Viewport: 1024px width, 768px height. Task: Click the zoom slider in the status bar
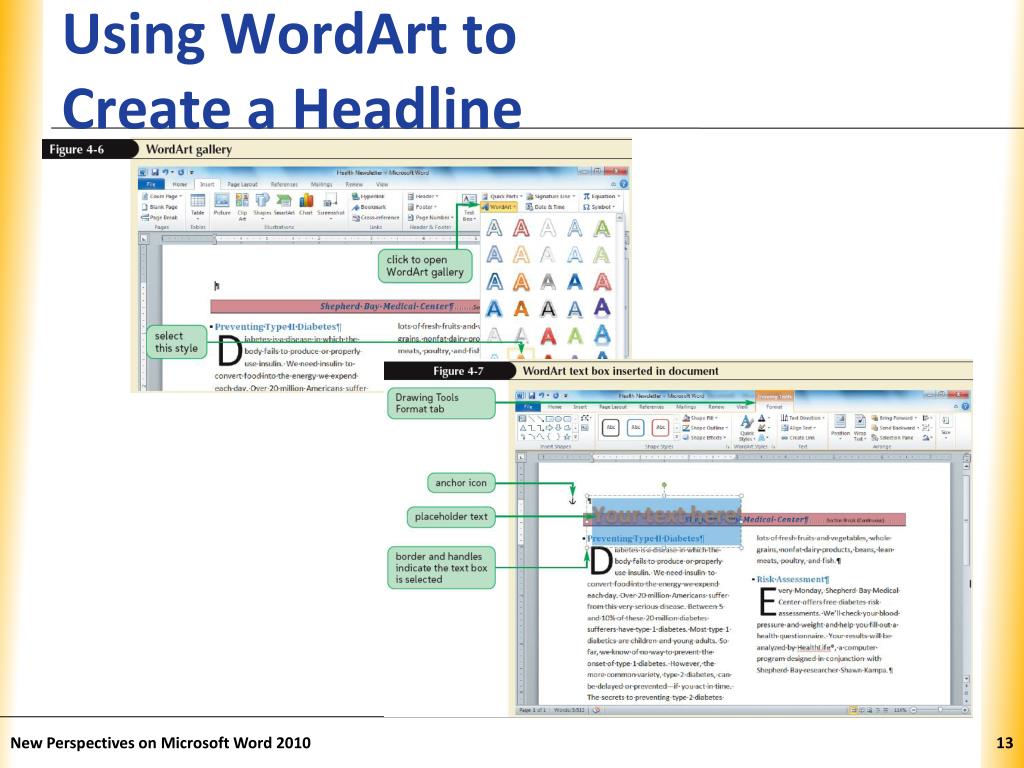[x=939, y=710]
